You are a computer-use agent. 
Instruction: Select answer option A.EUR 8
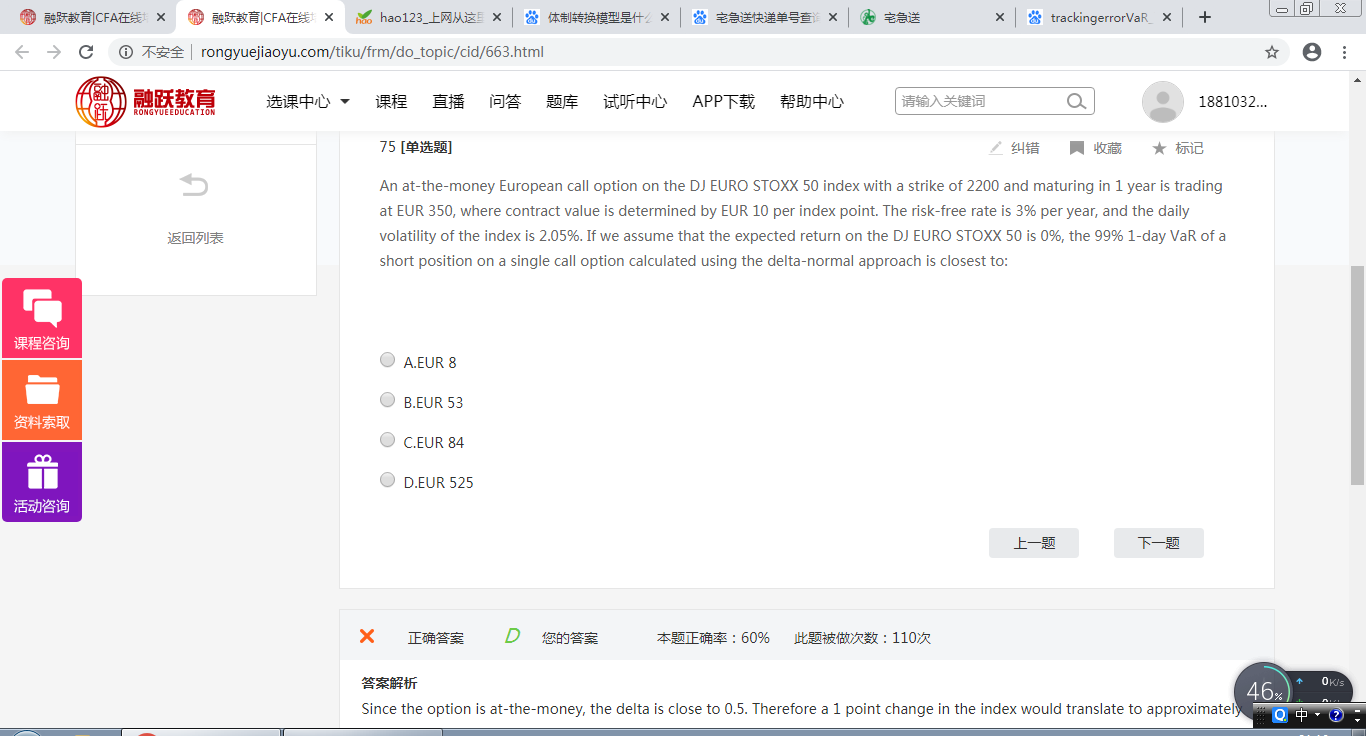(388, 360)
